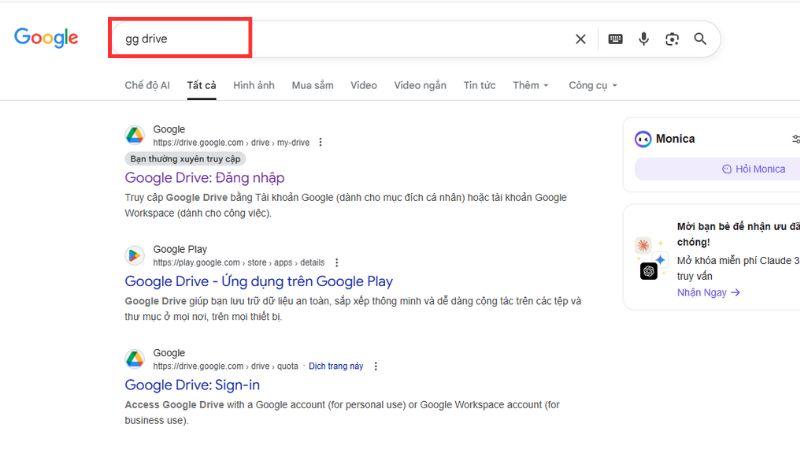Expand the Thêm dropdown menu
Viewport: 800px width, 450px height.
coord(530,86)
